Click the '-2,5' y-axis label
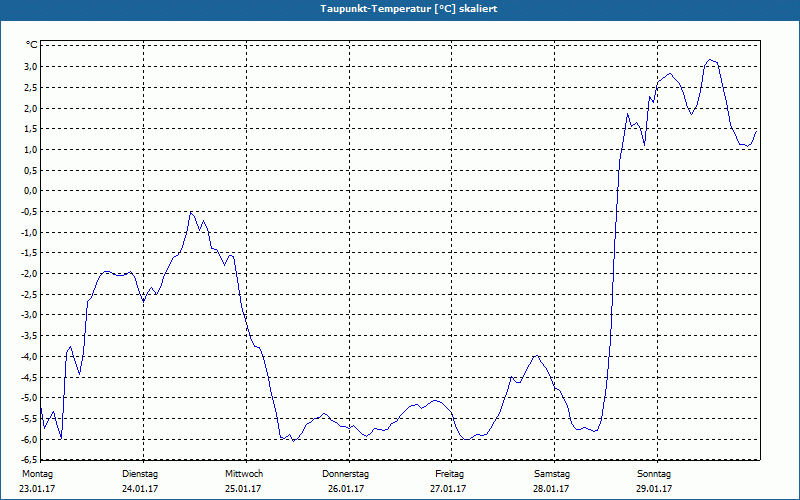The height and width of the screenshot is (500, 800). coord(29,294)
